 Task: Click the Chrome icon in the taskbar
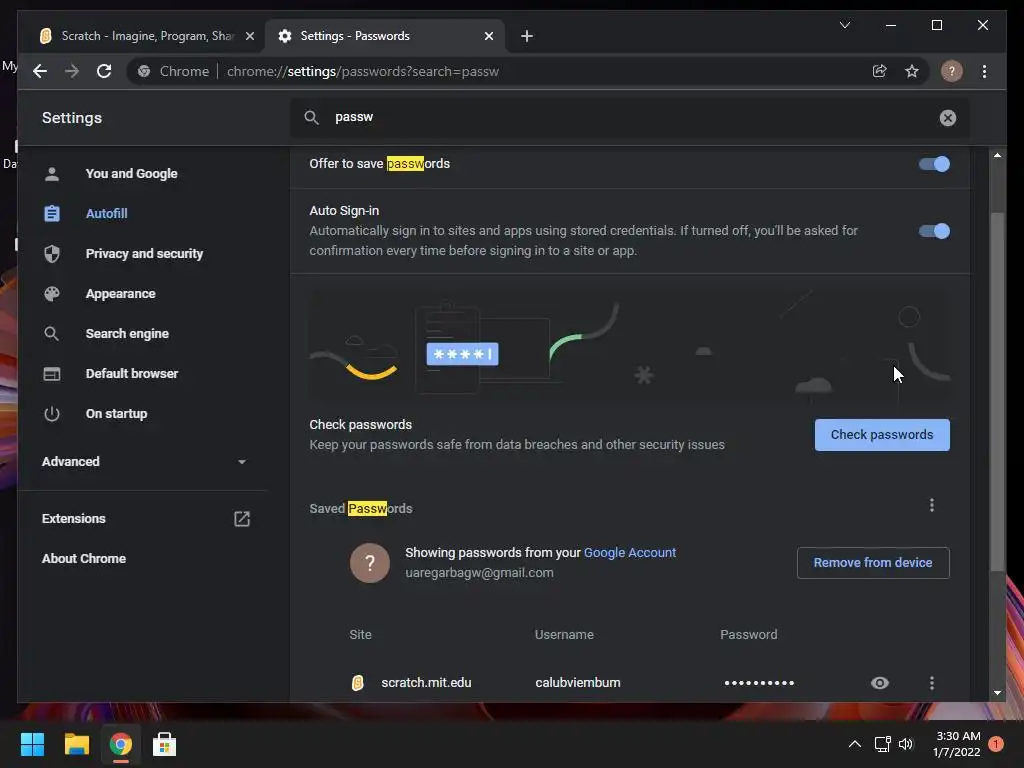tap(121, 744)
